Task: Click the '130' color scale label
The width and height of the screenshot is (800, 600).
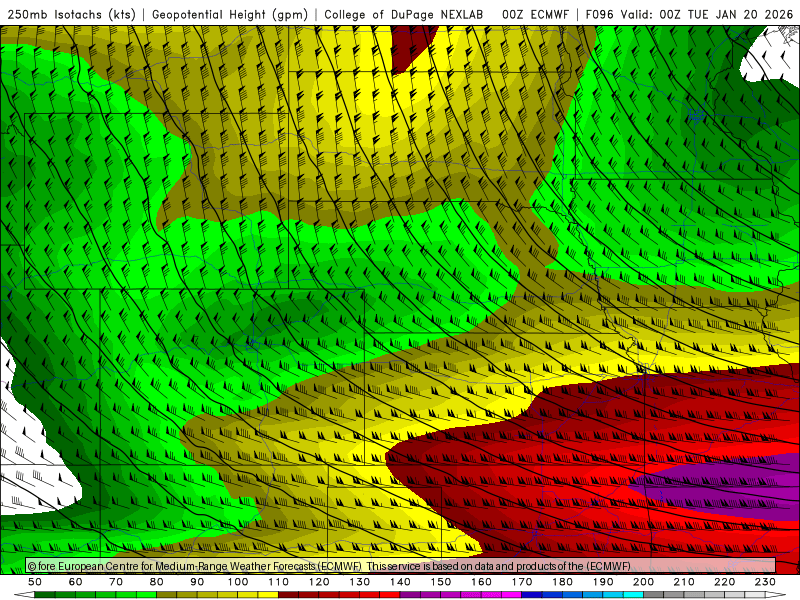Action: pos(360,582)
